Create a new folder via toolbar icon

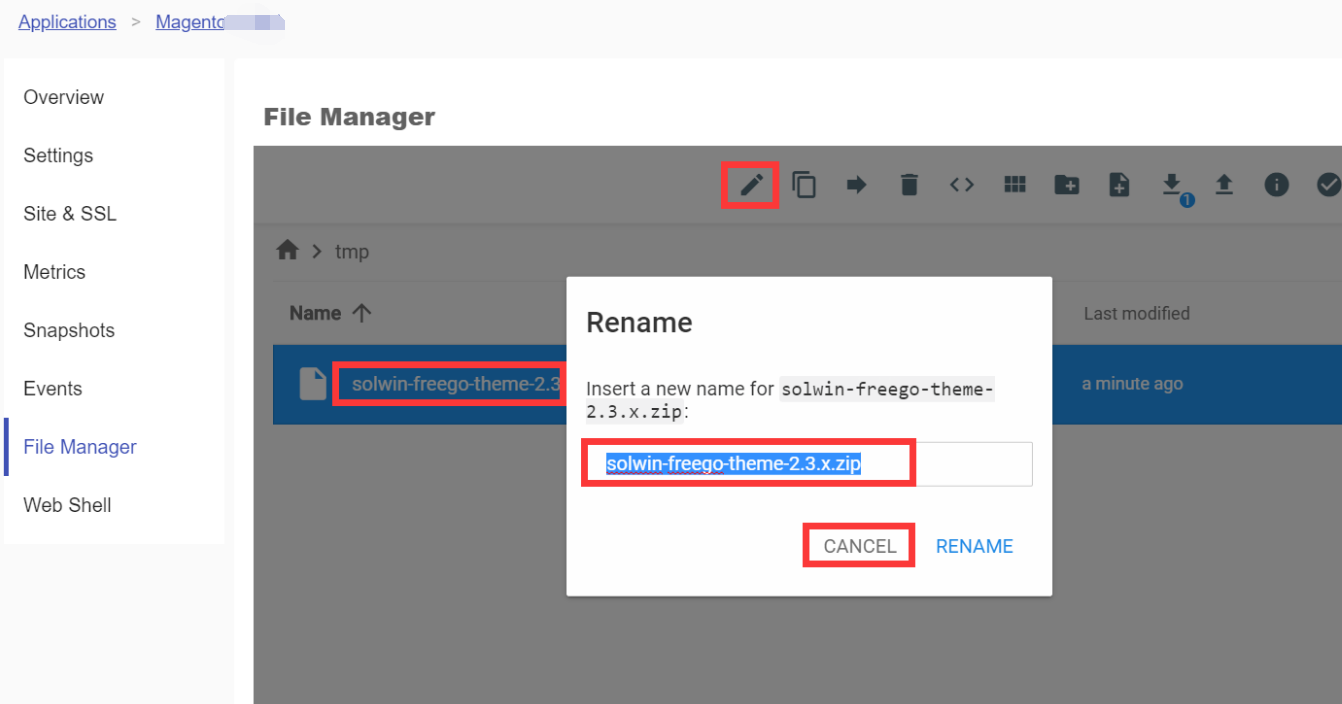pyautogui.click(x=1067, y=185)
